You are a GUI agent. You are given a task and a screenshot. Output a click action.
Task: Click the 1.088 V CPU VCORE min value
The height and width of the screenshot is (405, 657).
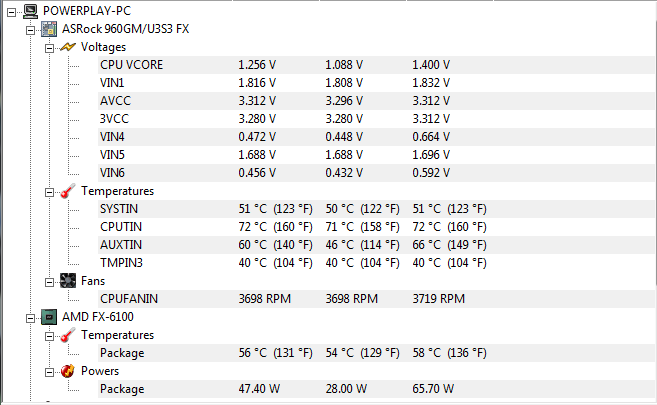344,65
